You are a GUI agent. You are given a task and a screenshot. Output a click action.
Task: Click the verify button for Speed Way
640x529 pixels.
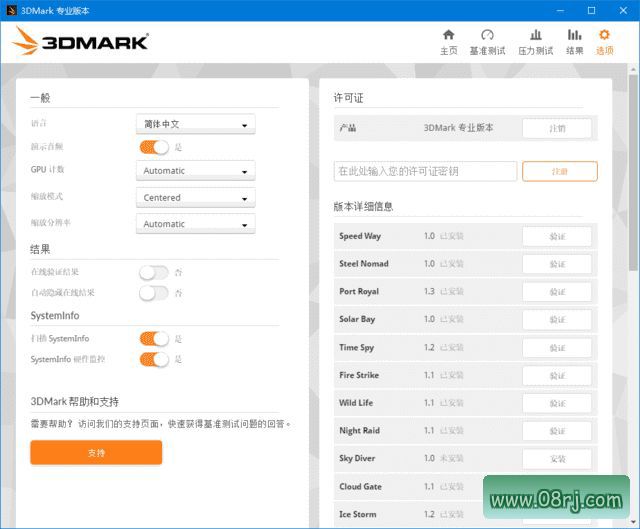[x=557, y=236]
